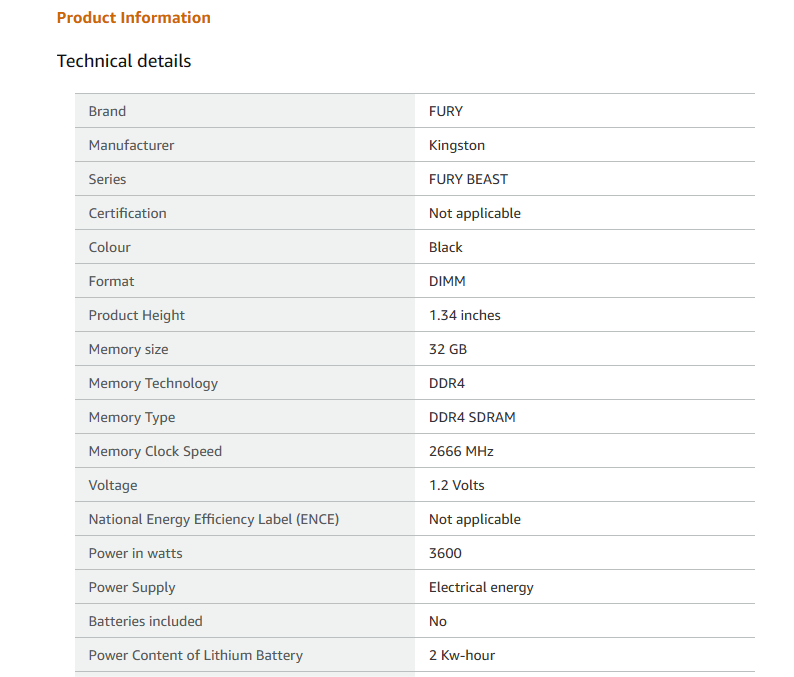Select the FURY BEAST series value

coord(468,179)
